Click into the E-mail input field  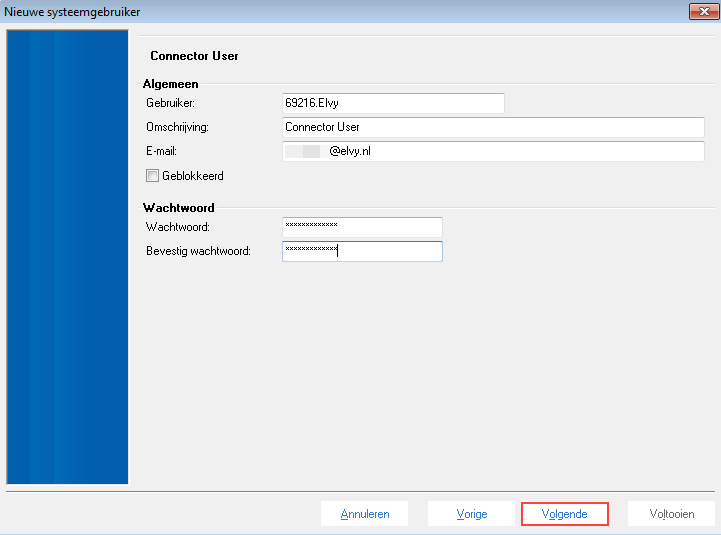(493, 151)
